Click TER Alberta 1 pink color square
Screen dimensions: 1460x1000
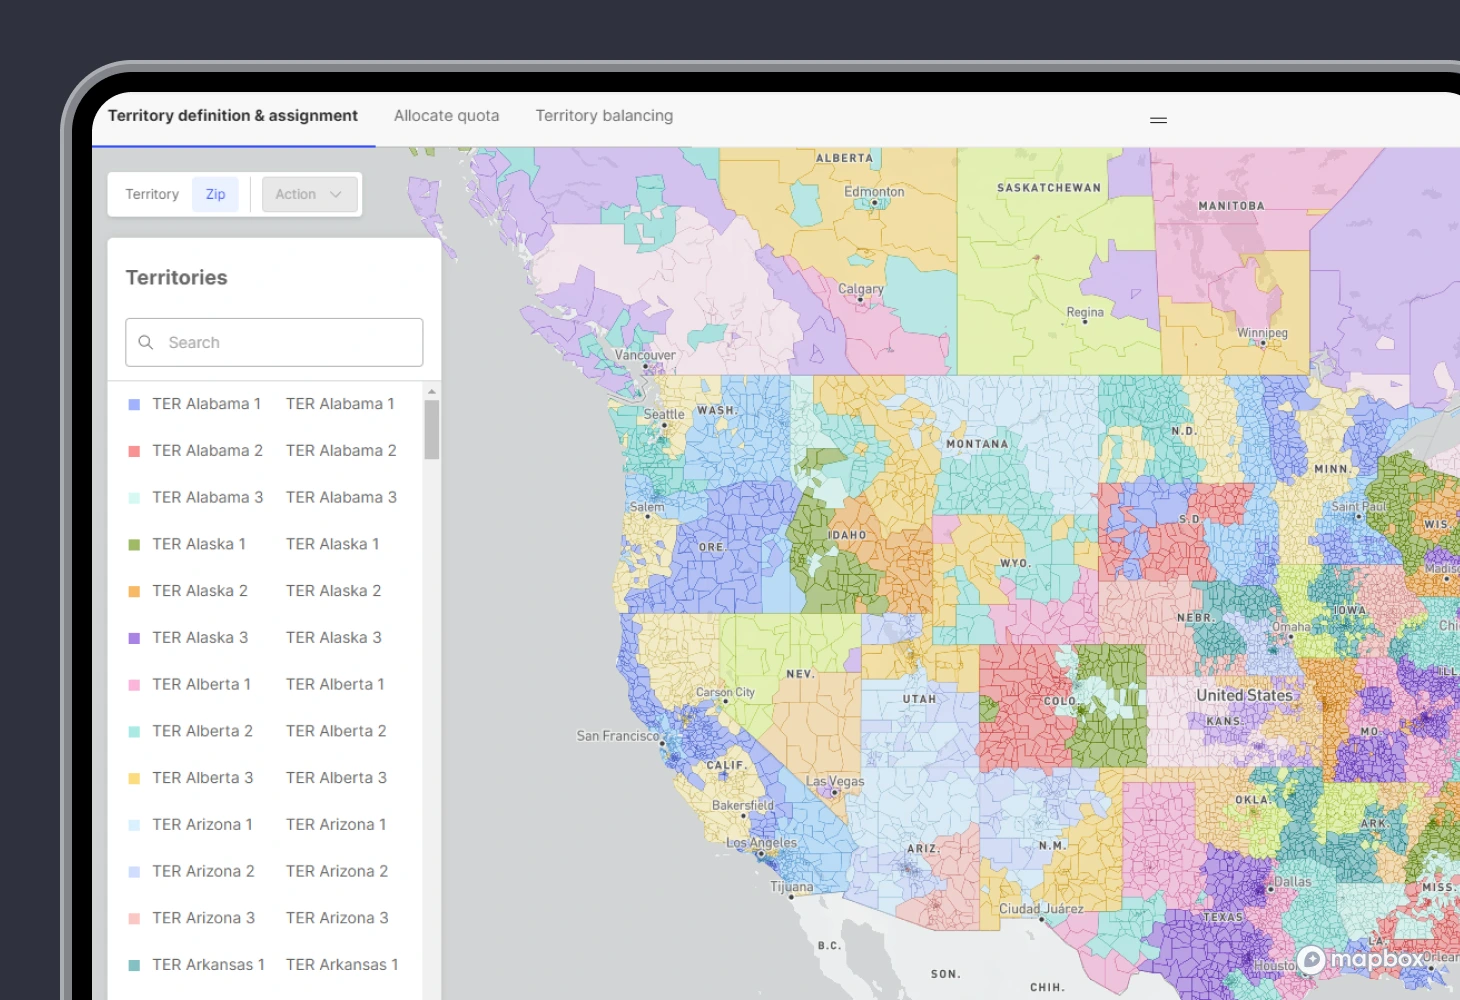coord(133,684)
